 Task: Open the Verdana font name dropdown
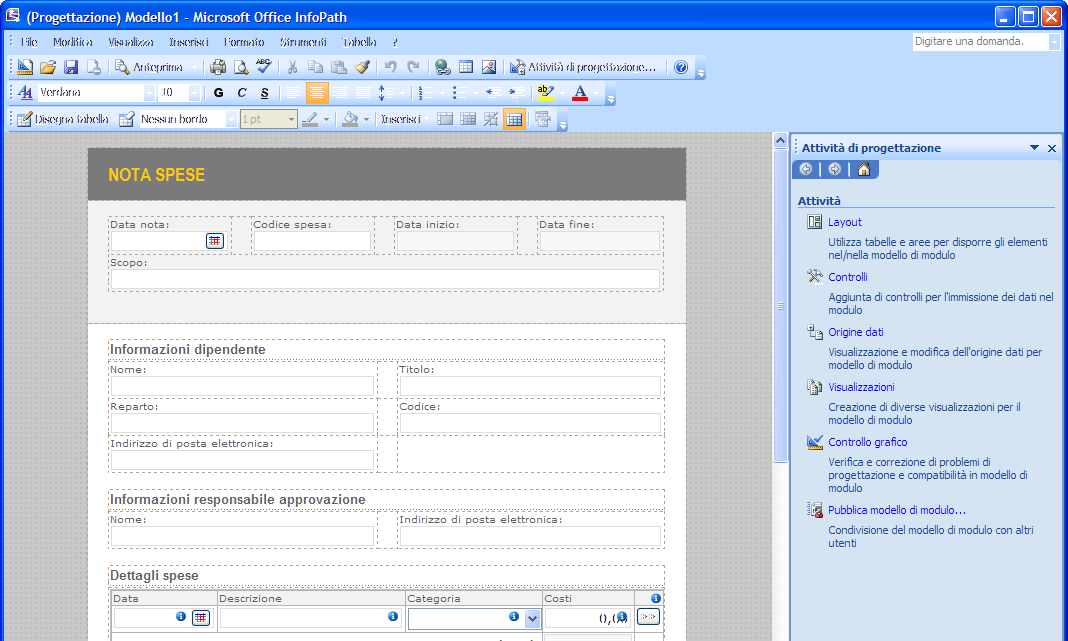(x=149, y=93)
